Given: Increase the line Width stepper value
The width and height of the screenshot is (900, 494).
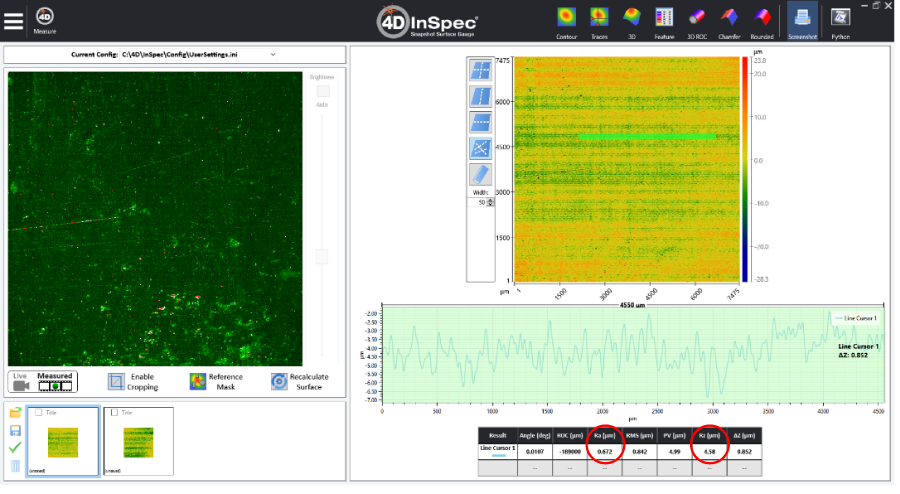Looking at the screenshot, I should 490,201.
